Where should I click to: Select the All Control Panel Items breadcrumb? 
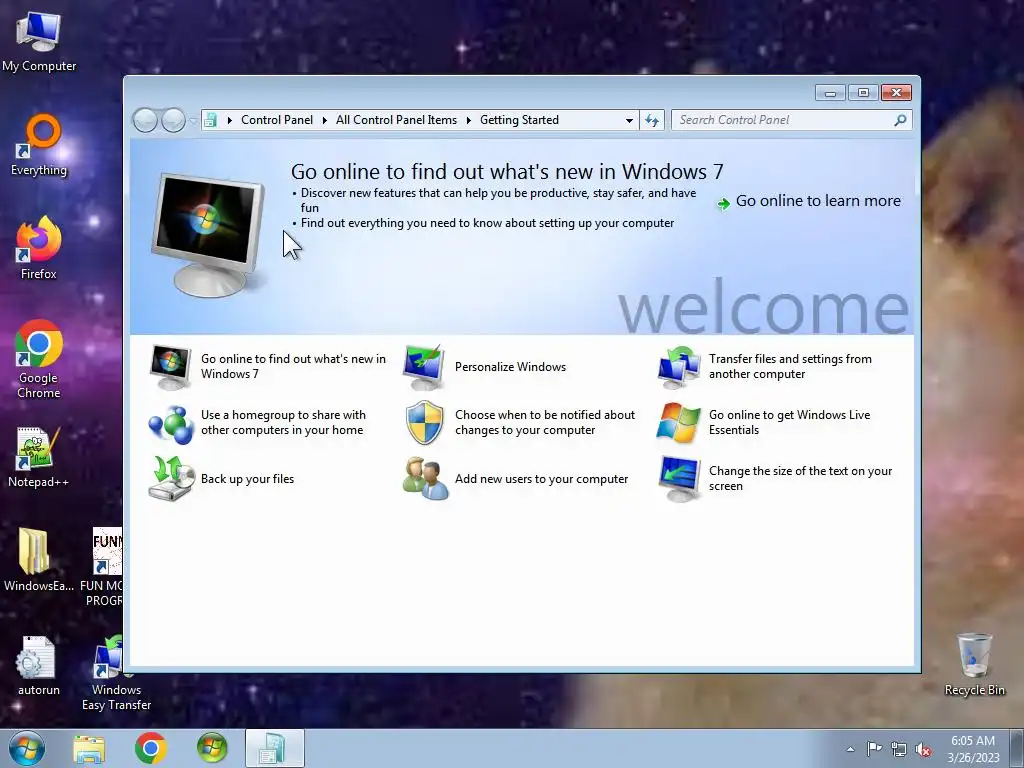396,120
